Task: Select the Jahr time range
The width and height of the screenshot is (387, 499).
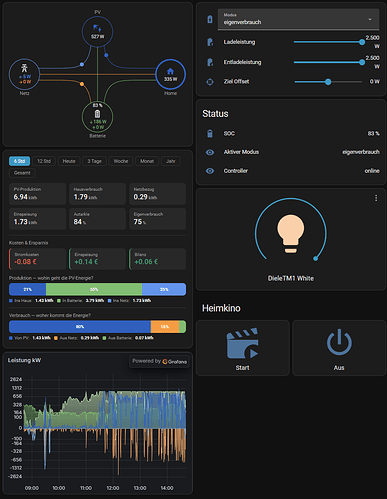Action: point(171,161)
